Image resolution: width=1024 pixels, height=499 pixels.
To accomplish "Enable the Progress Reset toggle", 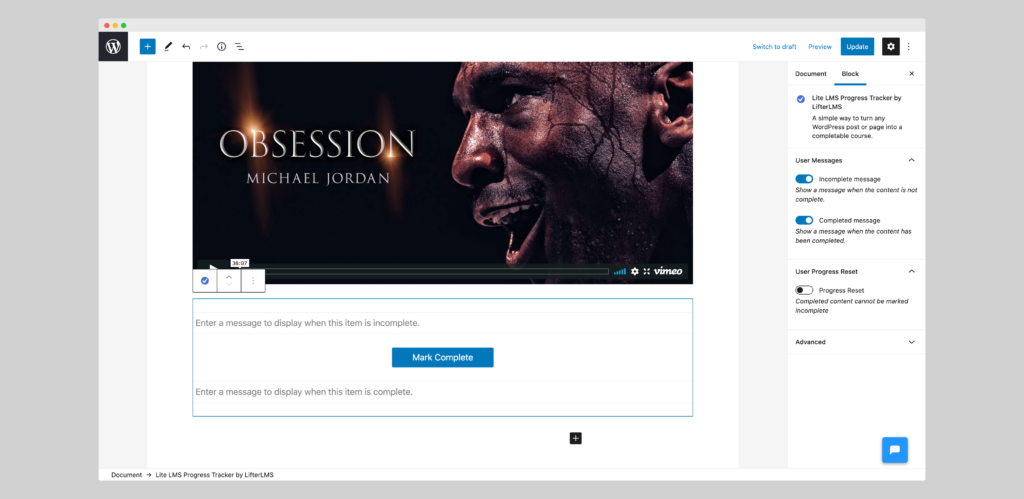I will 804,290.
